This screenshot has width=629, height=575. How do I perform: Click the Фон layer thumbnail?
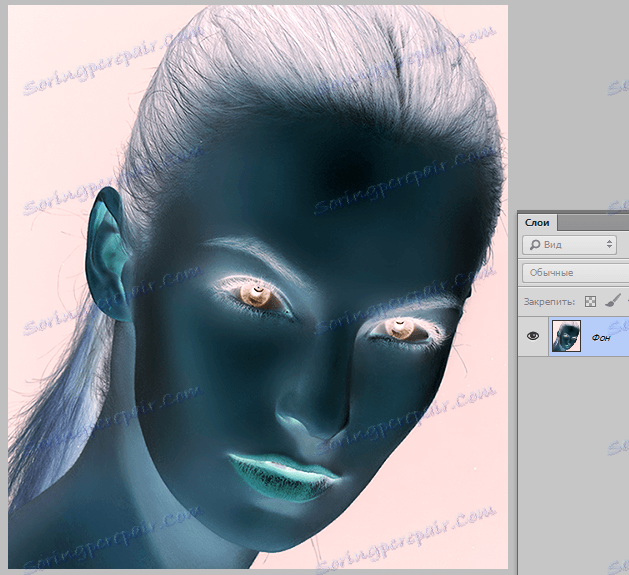pyautogui.click(x=566, y=337)
